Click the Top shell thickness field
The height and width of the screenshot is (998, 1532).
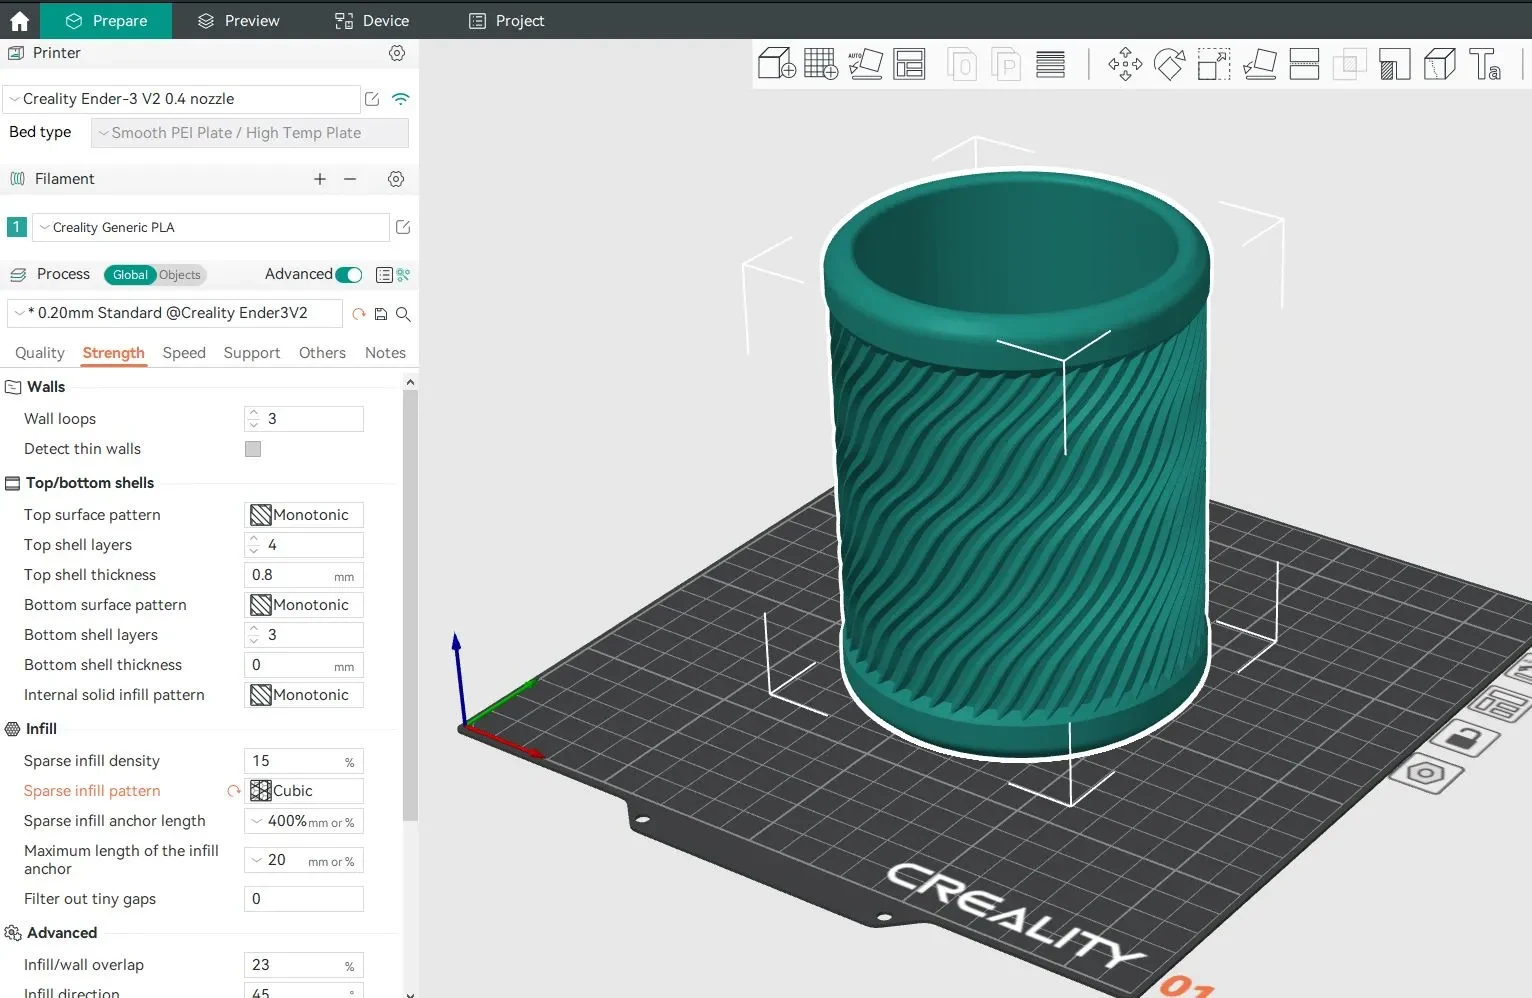304,575
